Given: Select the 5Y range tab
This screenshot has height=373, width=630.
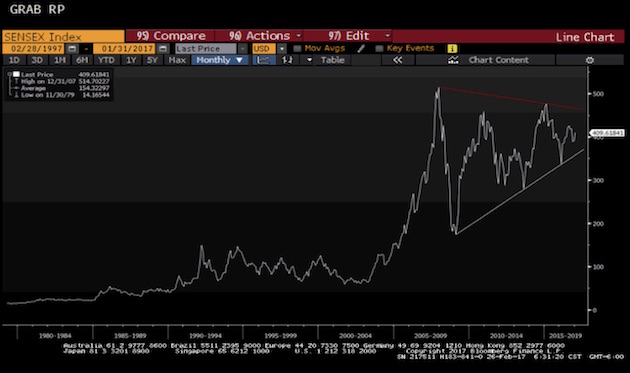Looking at the screenshot, I should click(152, 60).
